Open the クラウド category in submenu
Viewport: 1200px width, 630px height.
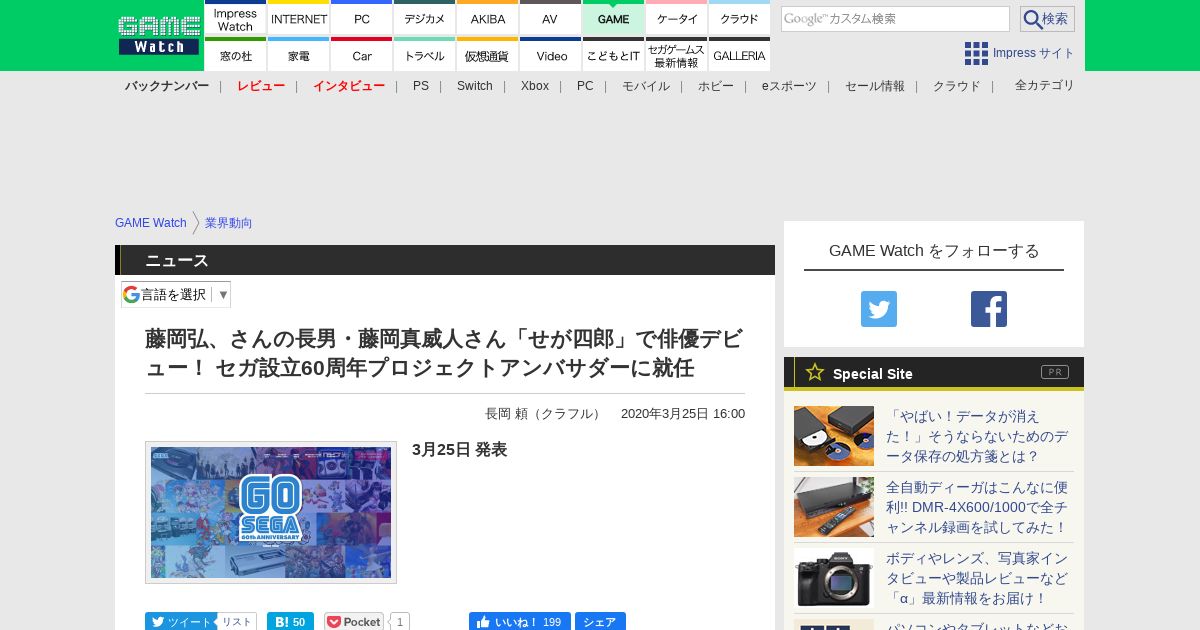click(957, 86)
